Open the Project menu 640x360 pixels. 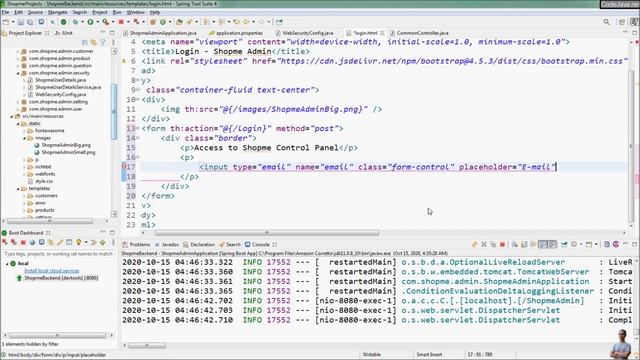(100, 12)
